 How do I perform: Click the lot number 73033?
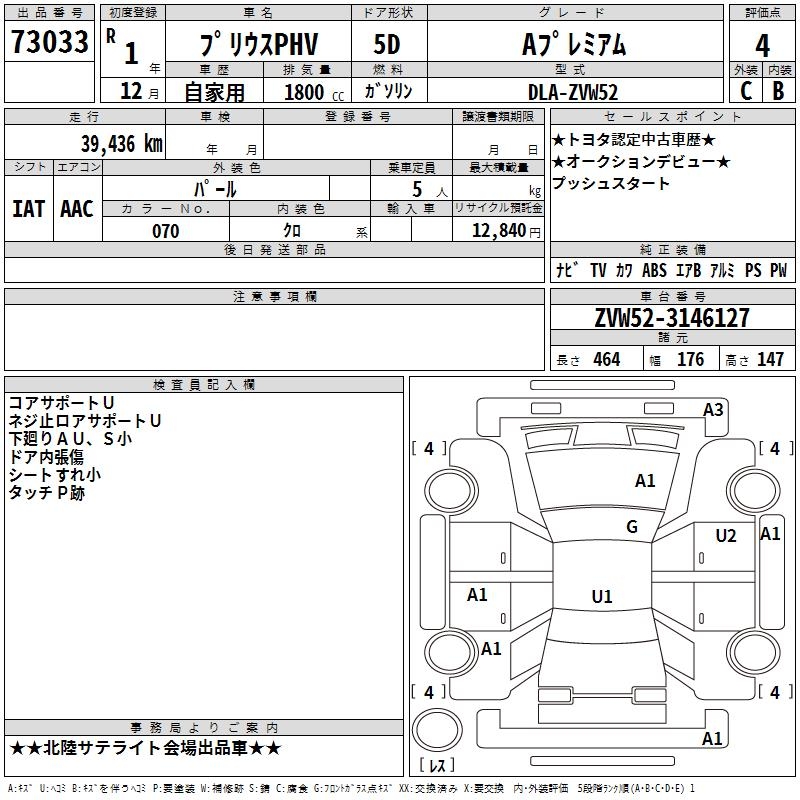50,44
